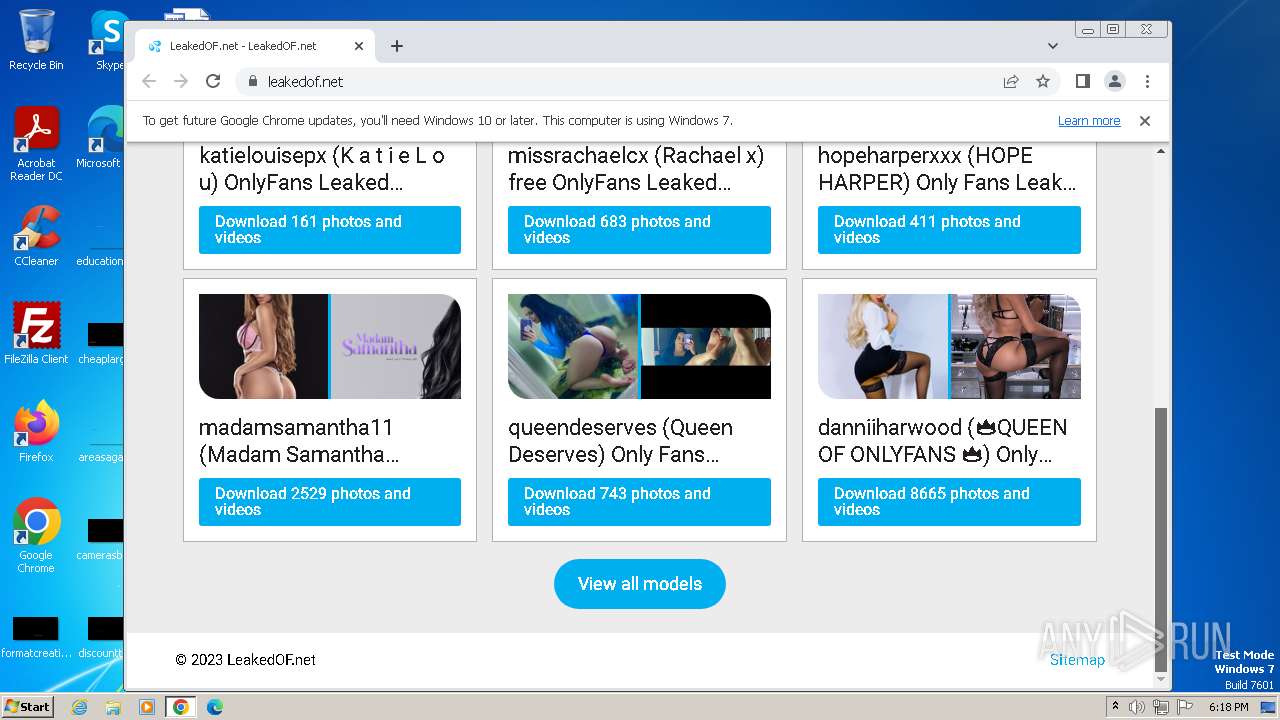This screenshot has width=1280, height=720.
Task: Select the LeakedOF.net browser tab
Action: click(256, 46)
